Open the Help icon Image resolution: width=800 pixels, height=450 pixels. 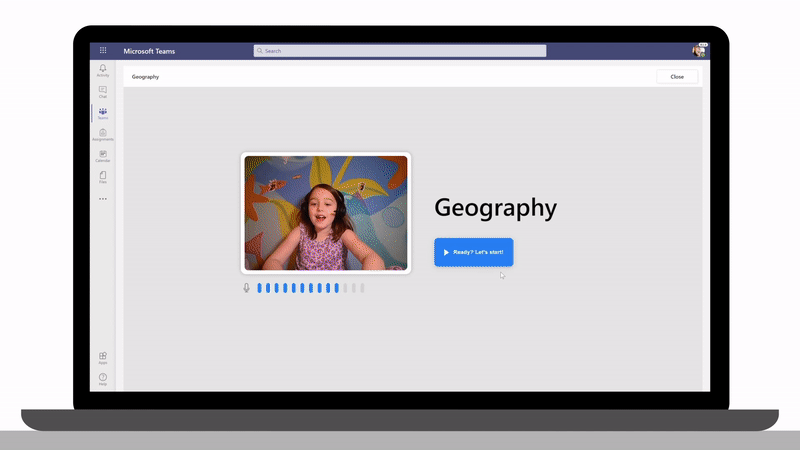(x=103, y=379)
